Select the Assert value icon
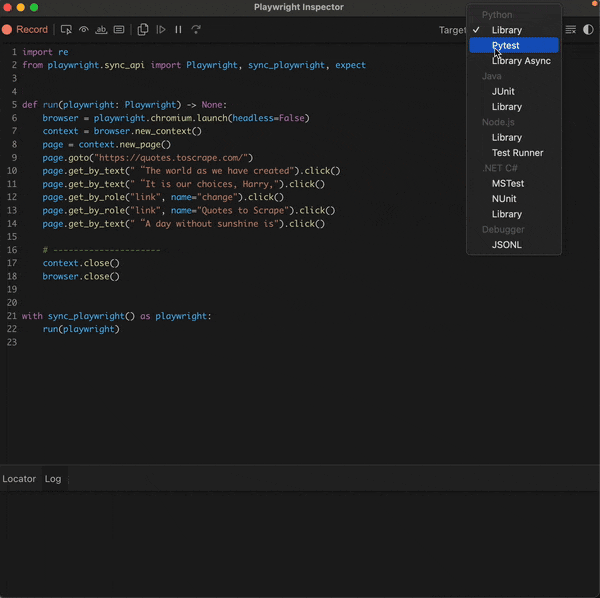Image resolution: width=600 pixels, height=598 pixels. (119, 29)
